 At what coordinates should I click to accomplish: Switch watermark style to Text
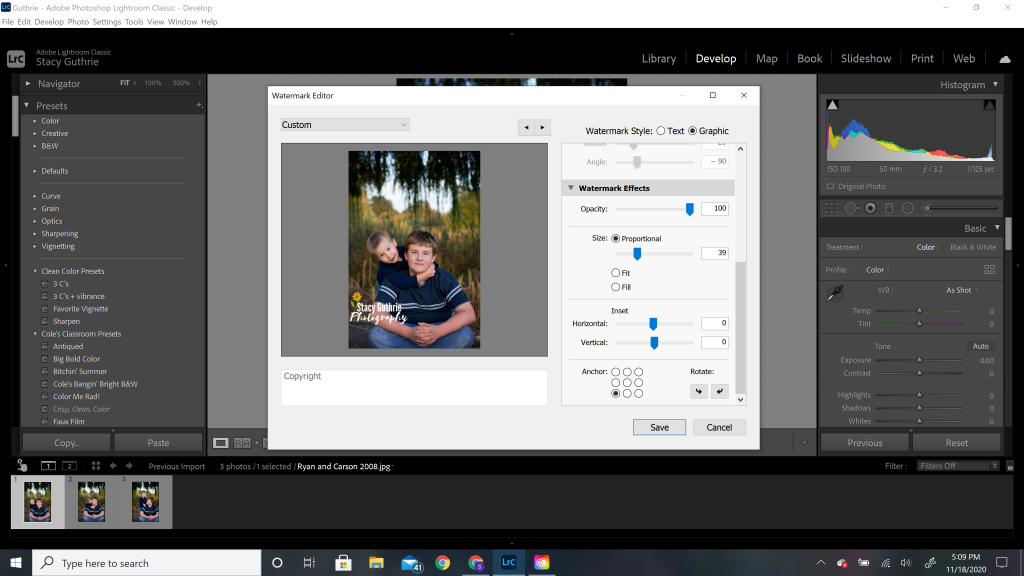[x=659, y=130]
